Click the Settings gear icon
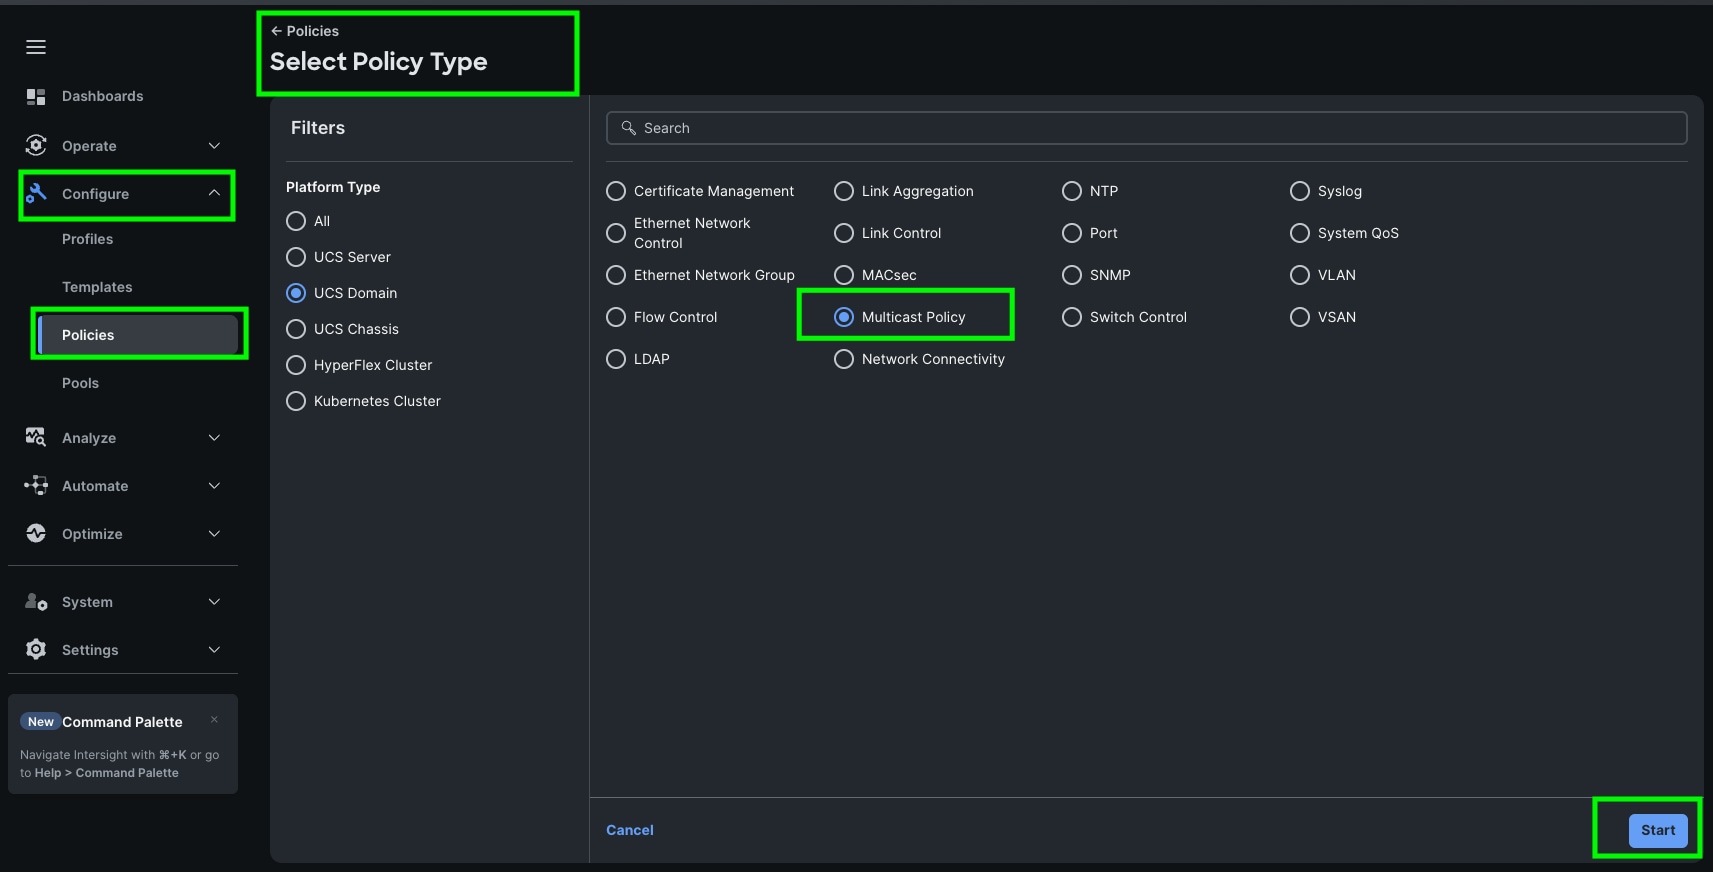The image size is (1713, 872). (36, 650)
